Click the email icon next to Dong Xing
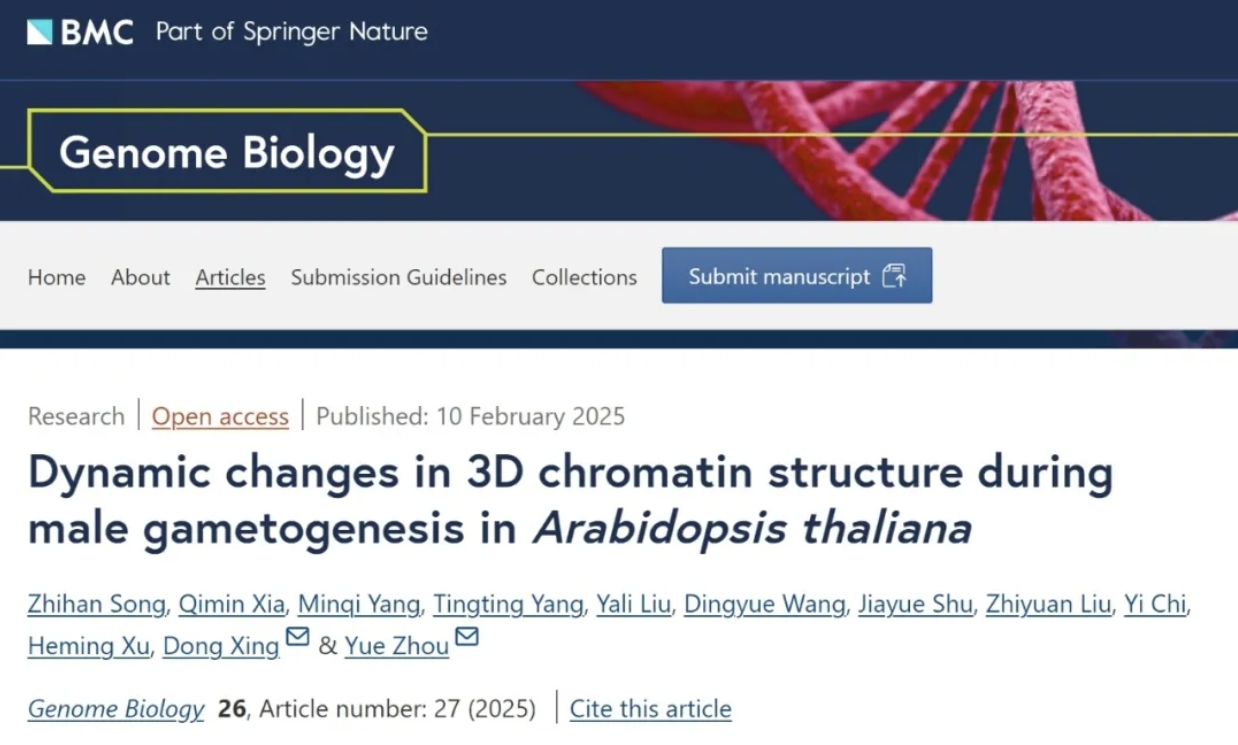The width and height of the screenshot is (1238, 745). tap(297, 637)
